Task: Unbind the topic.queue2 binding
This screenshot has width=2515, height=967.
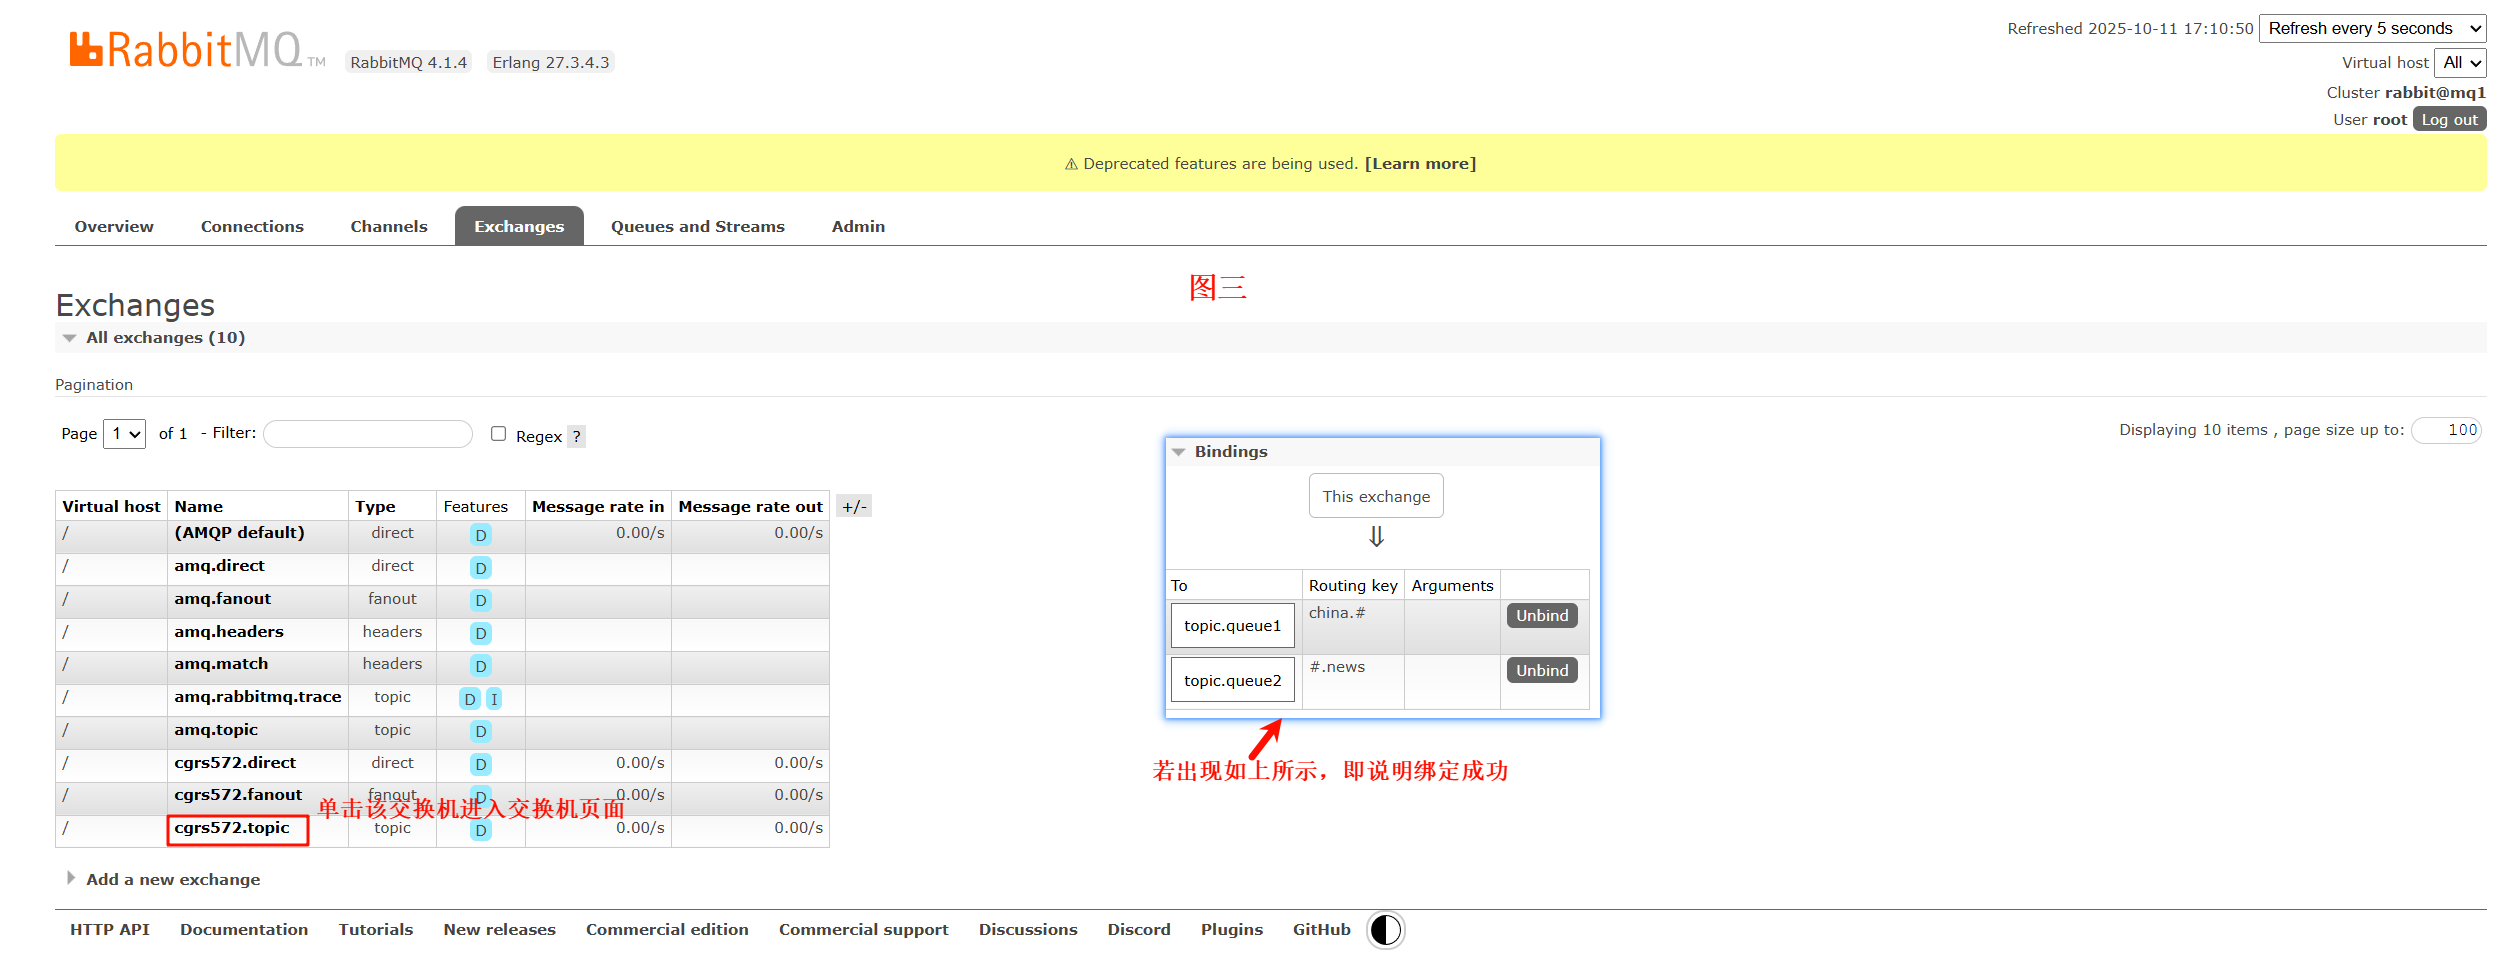Action: (1542, 671)
